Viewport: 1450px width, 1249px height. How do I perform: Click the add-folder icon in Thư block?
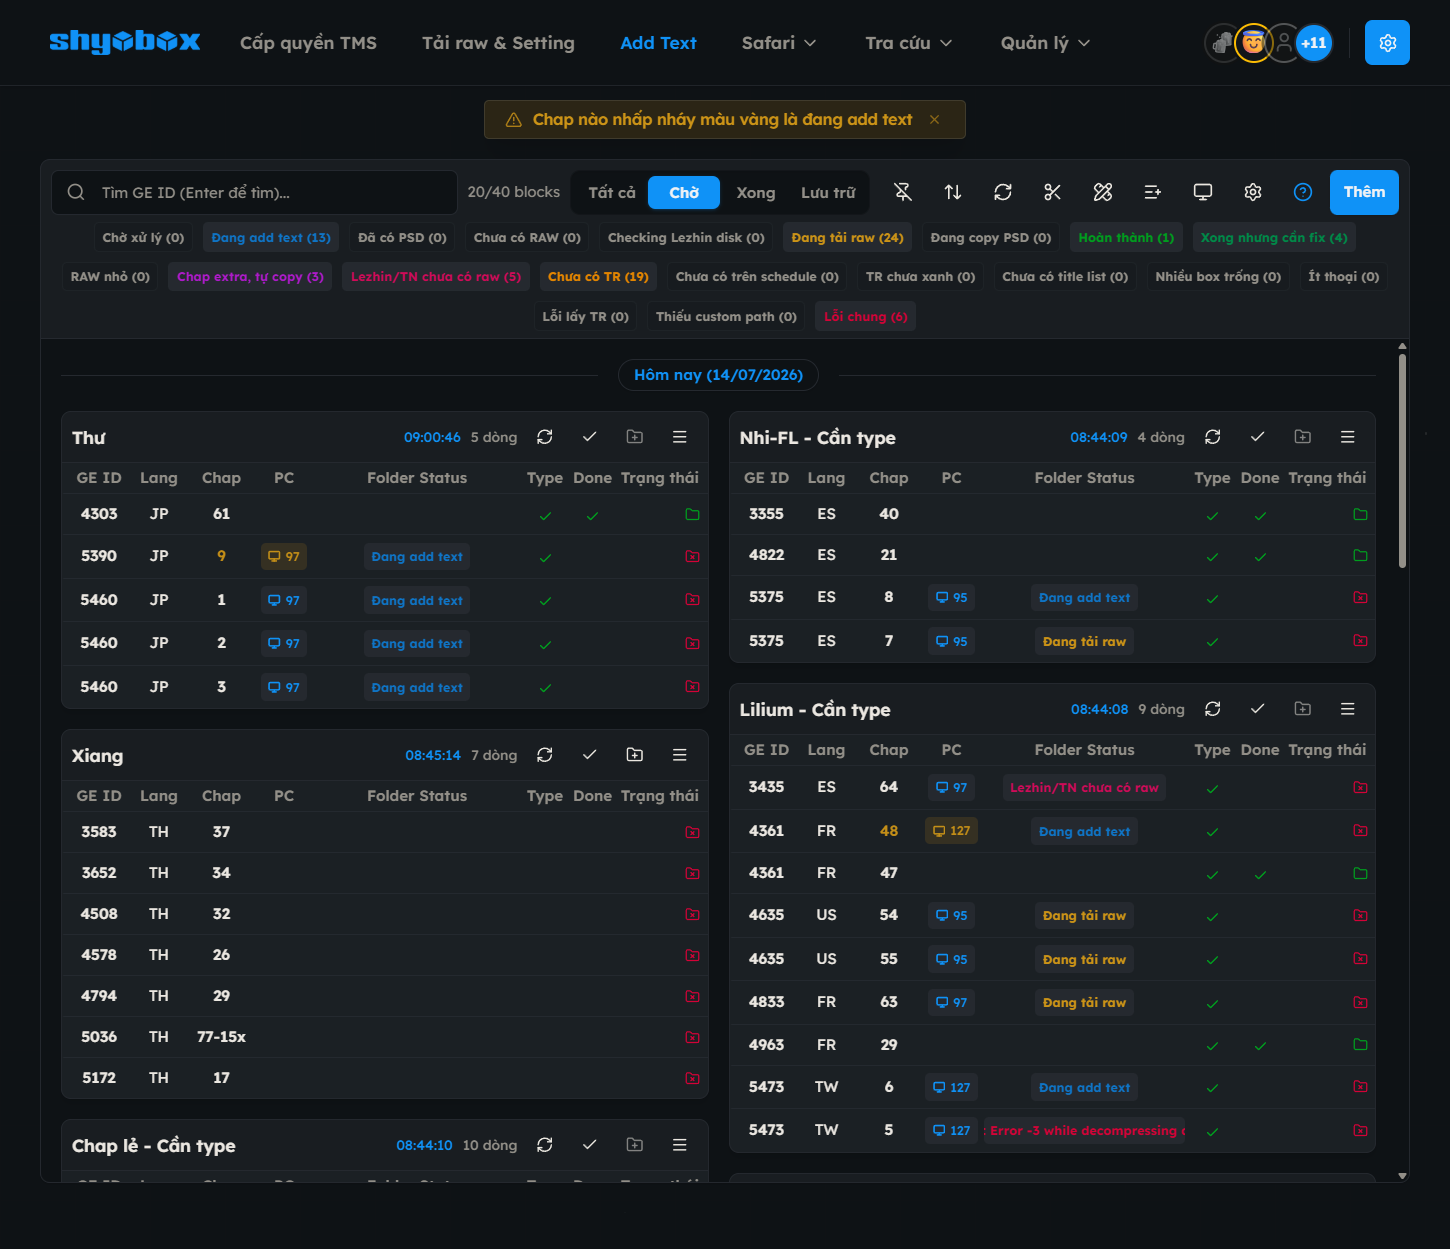coord(635,437)
